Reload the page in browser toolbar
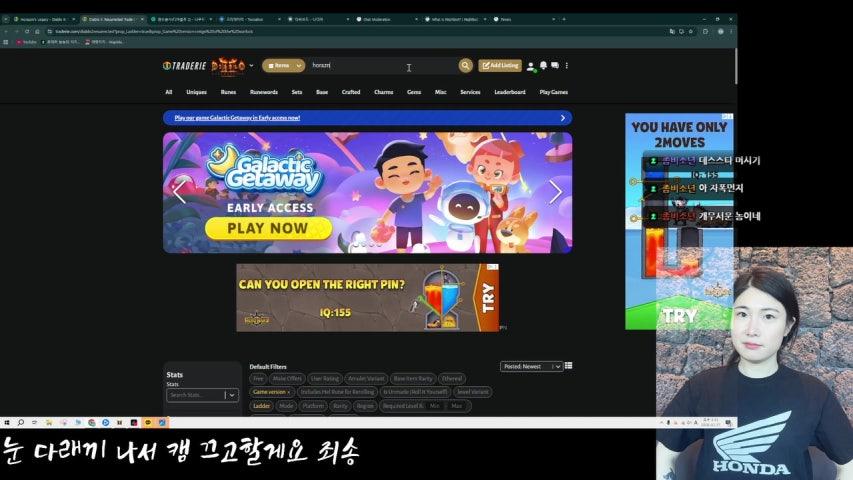 click(x=27, y=32)
